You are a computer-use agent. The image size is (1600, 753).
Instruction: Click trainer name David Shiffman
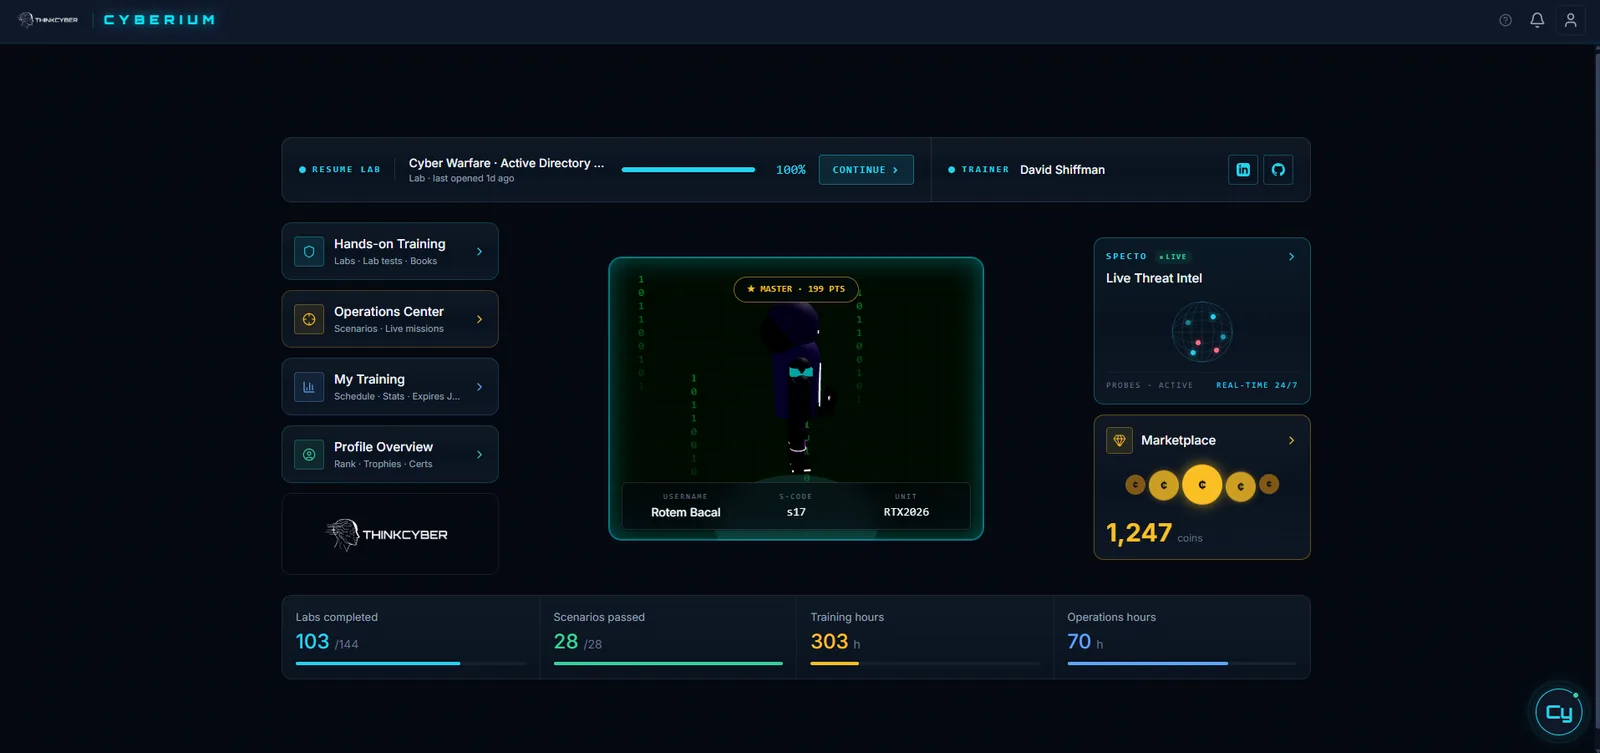point(1062,170)
